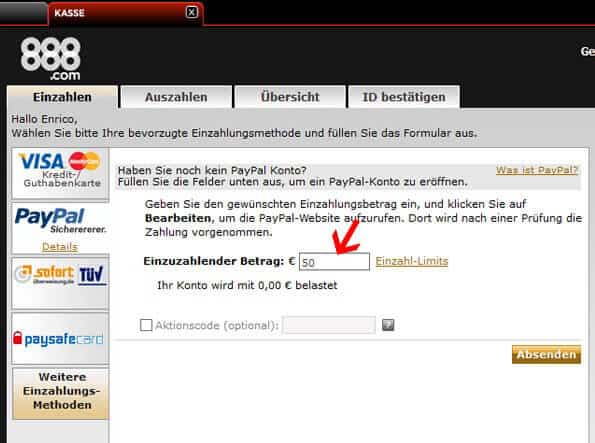This screenshot has height=443, width=595.
Task: Open Weitere Einzahlungs-Methoden
Action: [x=61, y=393]
